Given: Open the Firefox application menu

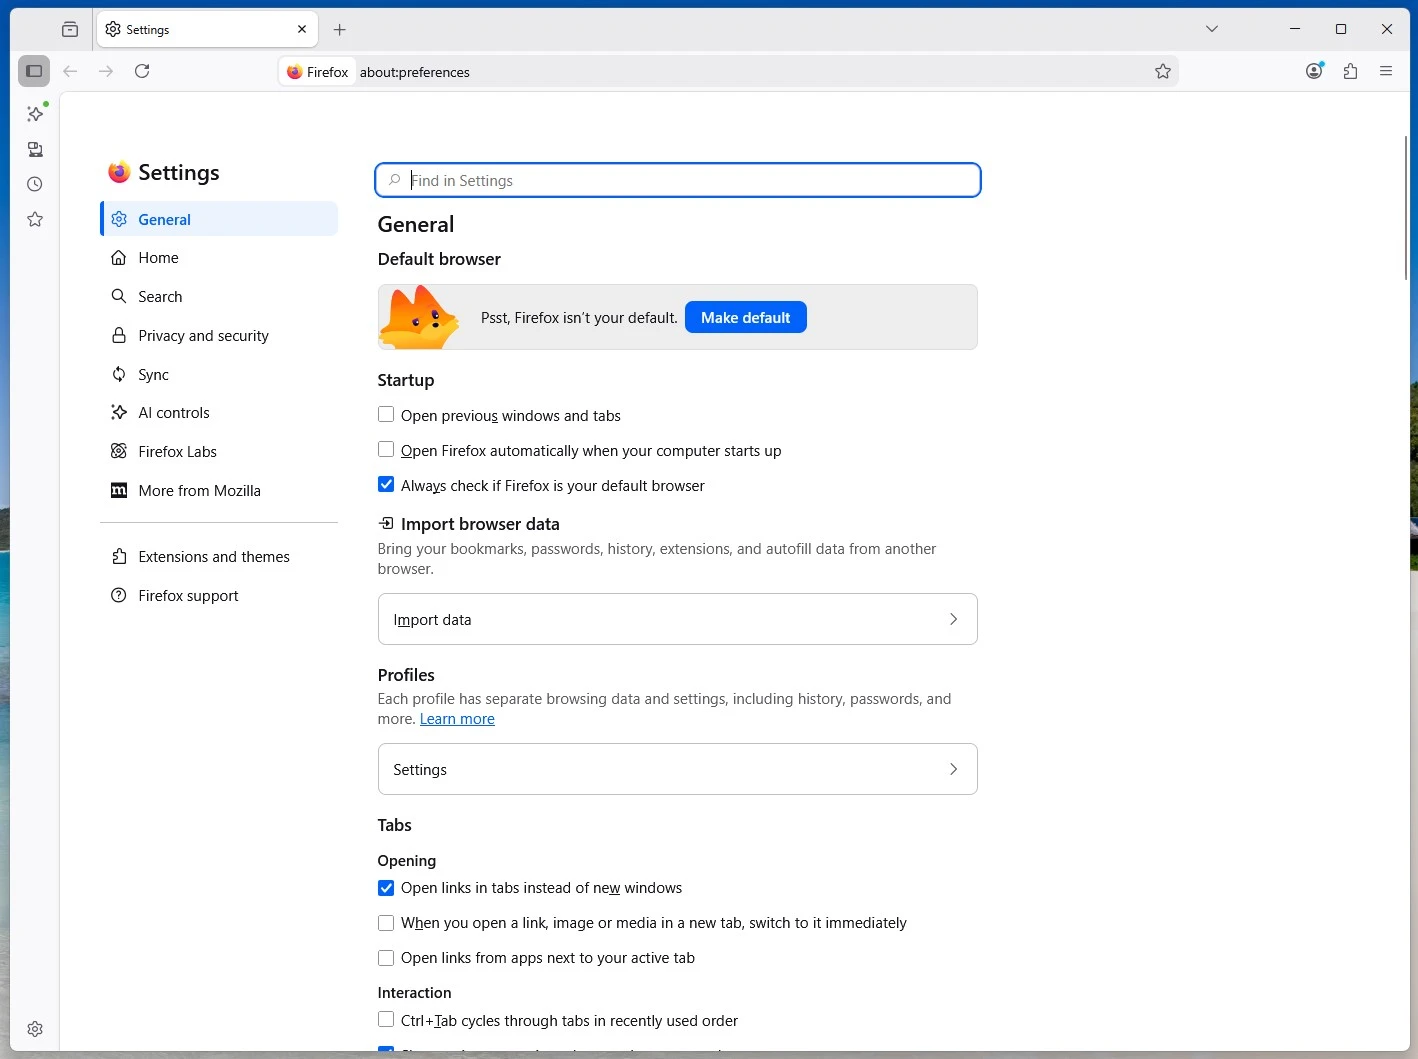Looking at the screenshot, I should tap(1386, 71).
